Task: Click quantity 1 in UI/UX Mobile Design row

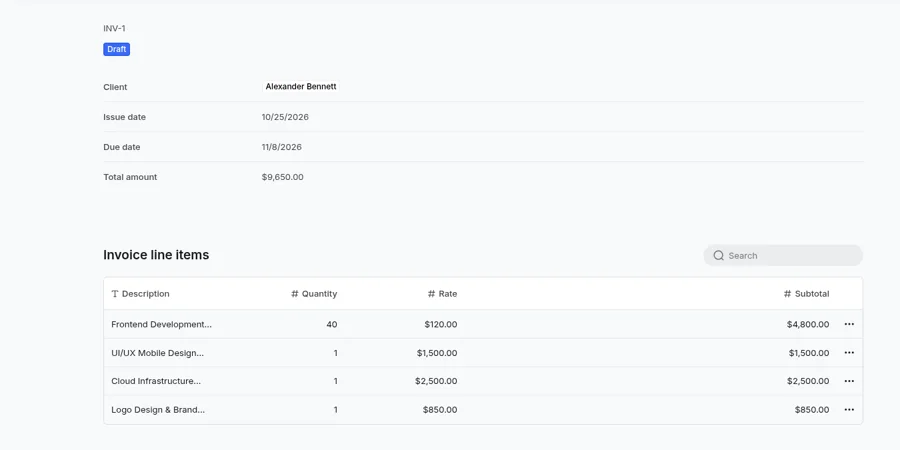Action: pyautogui.click(x=336, y=353)
